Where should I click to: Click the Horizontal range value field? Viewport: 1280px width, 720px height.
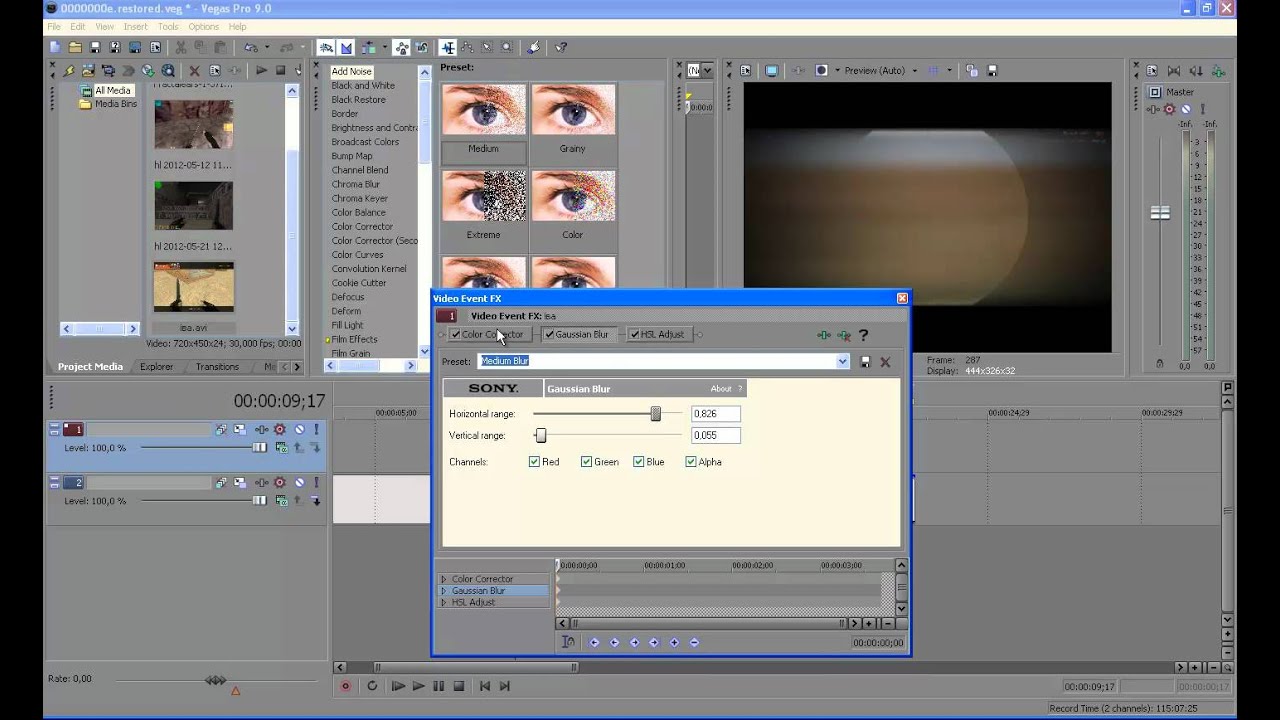[716, 414]
